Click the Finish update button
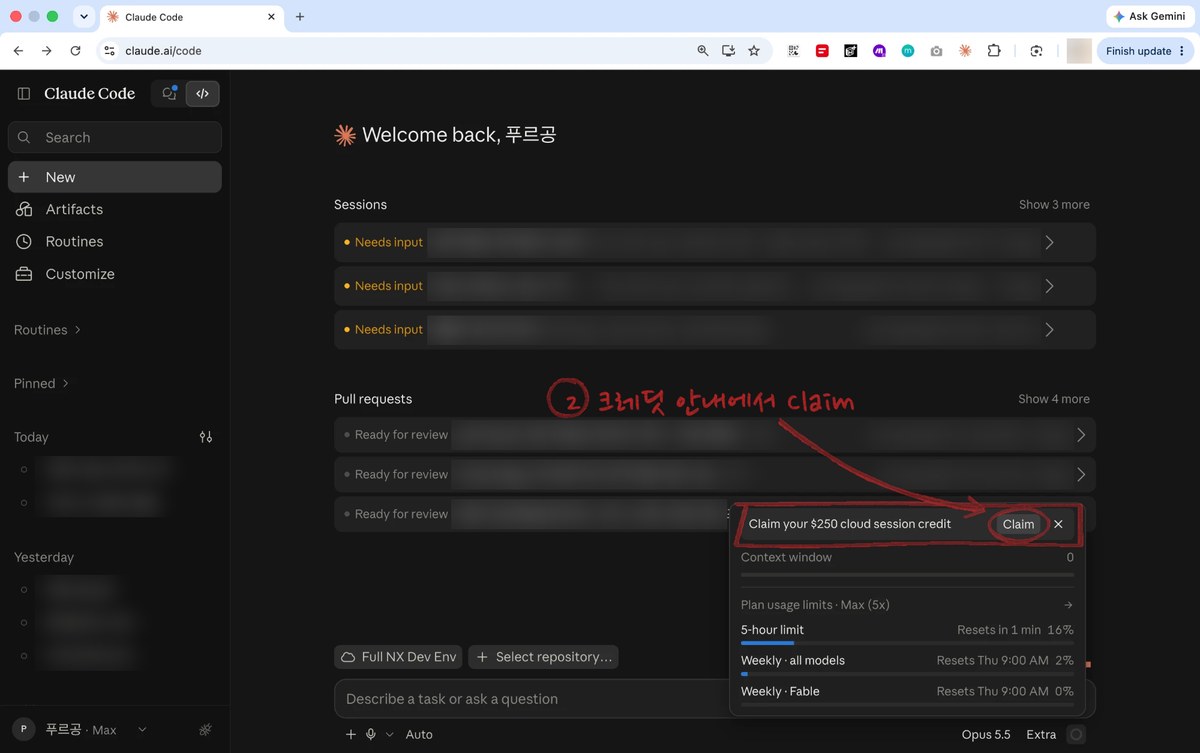The image size is (1200, 753). point(1145,51)
